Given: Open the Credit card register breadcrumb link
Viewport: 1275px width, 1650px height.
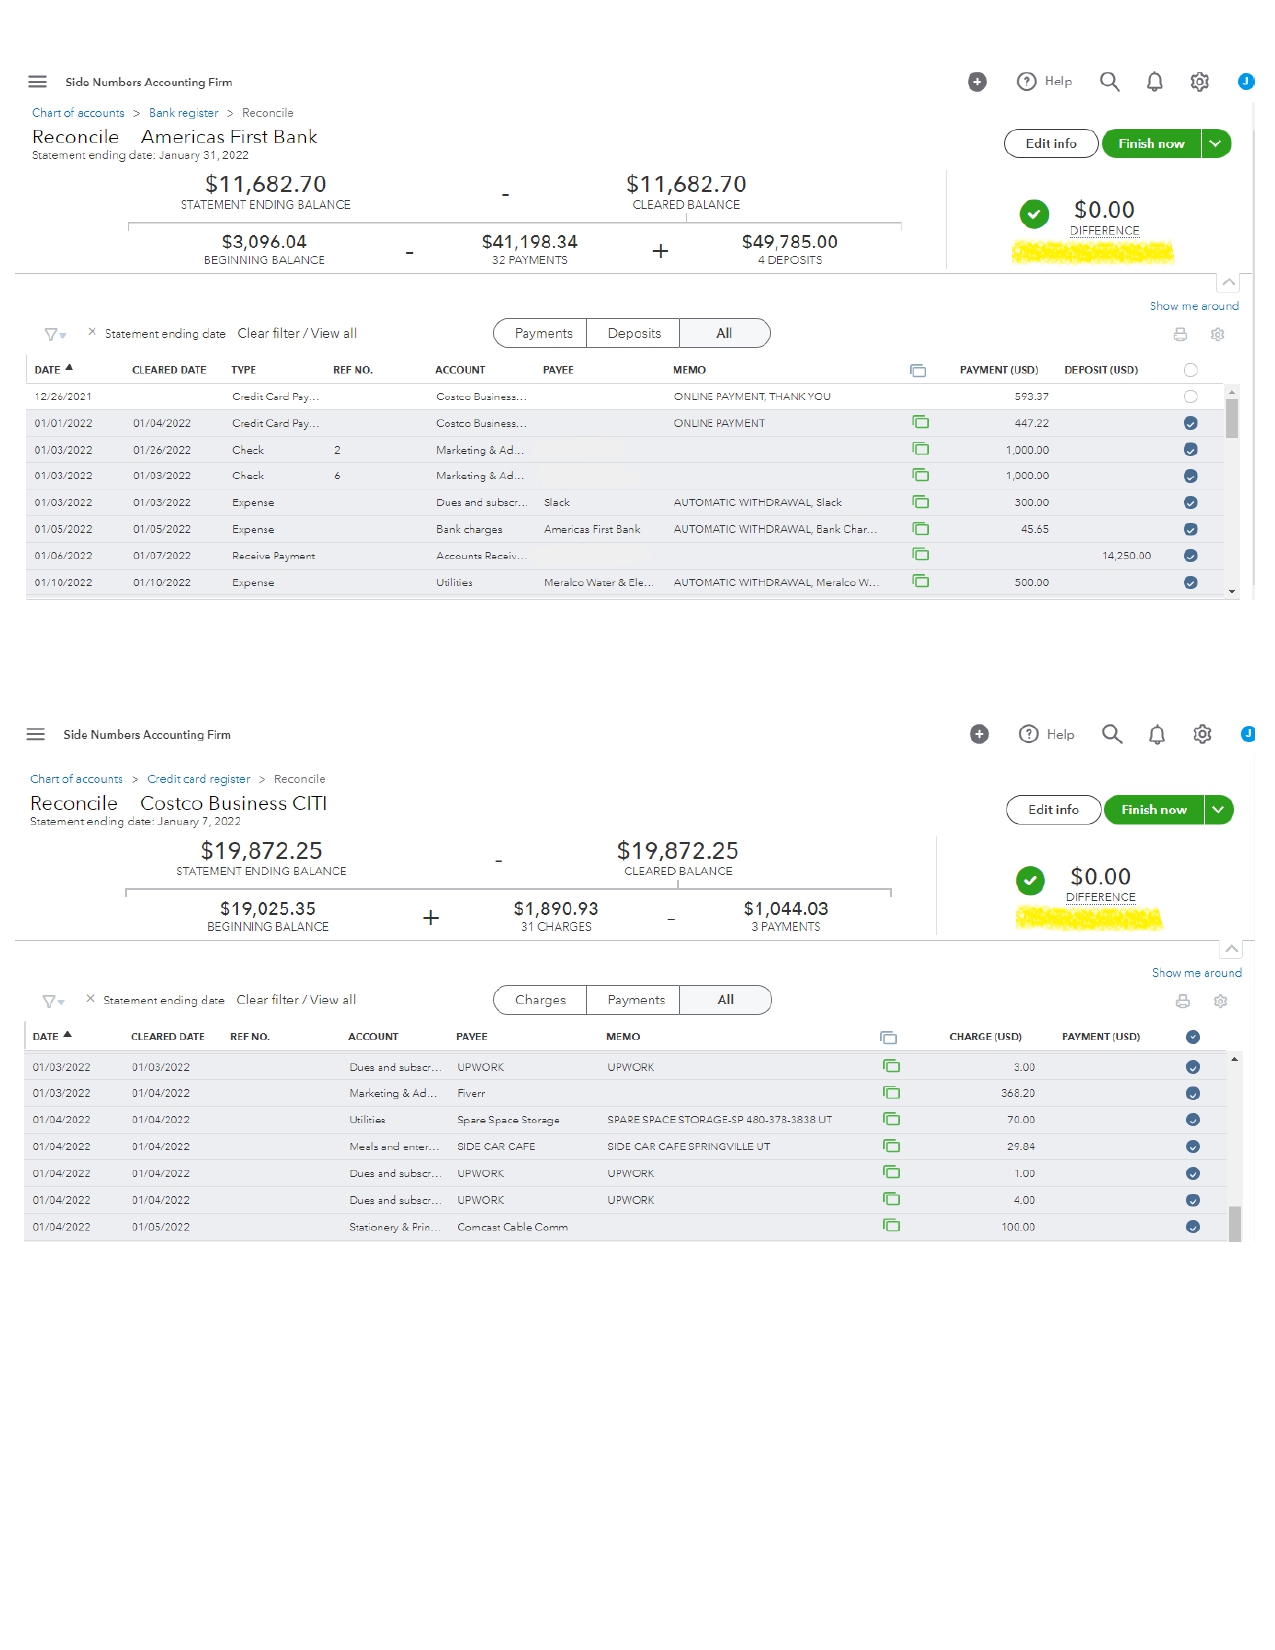Looking at the screenshot, I should [198, 779].
